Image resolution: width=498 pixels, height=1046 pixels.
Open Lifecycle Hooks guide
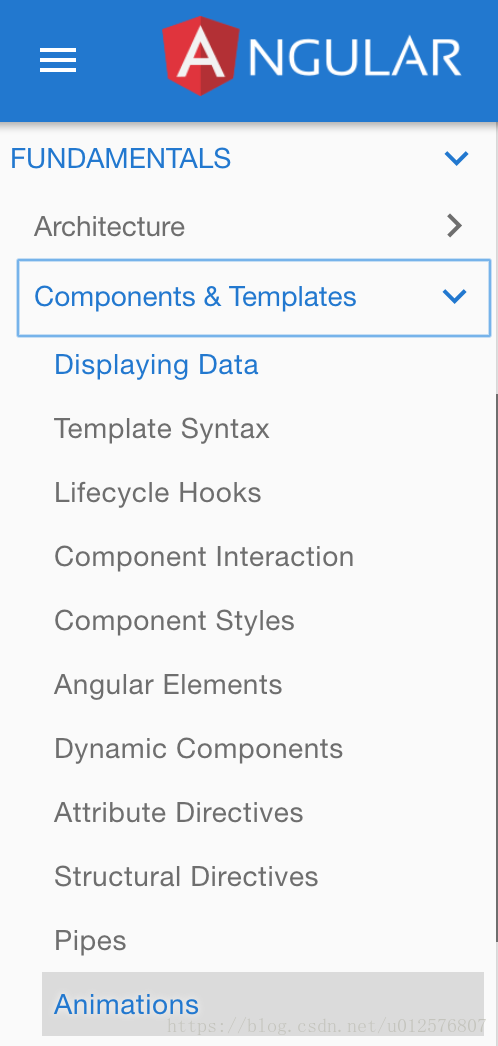(x=157, y=493)
